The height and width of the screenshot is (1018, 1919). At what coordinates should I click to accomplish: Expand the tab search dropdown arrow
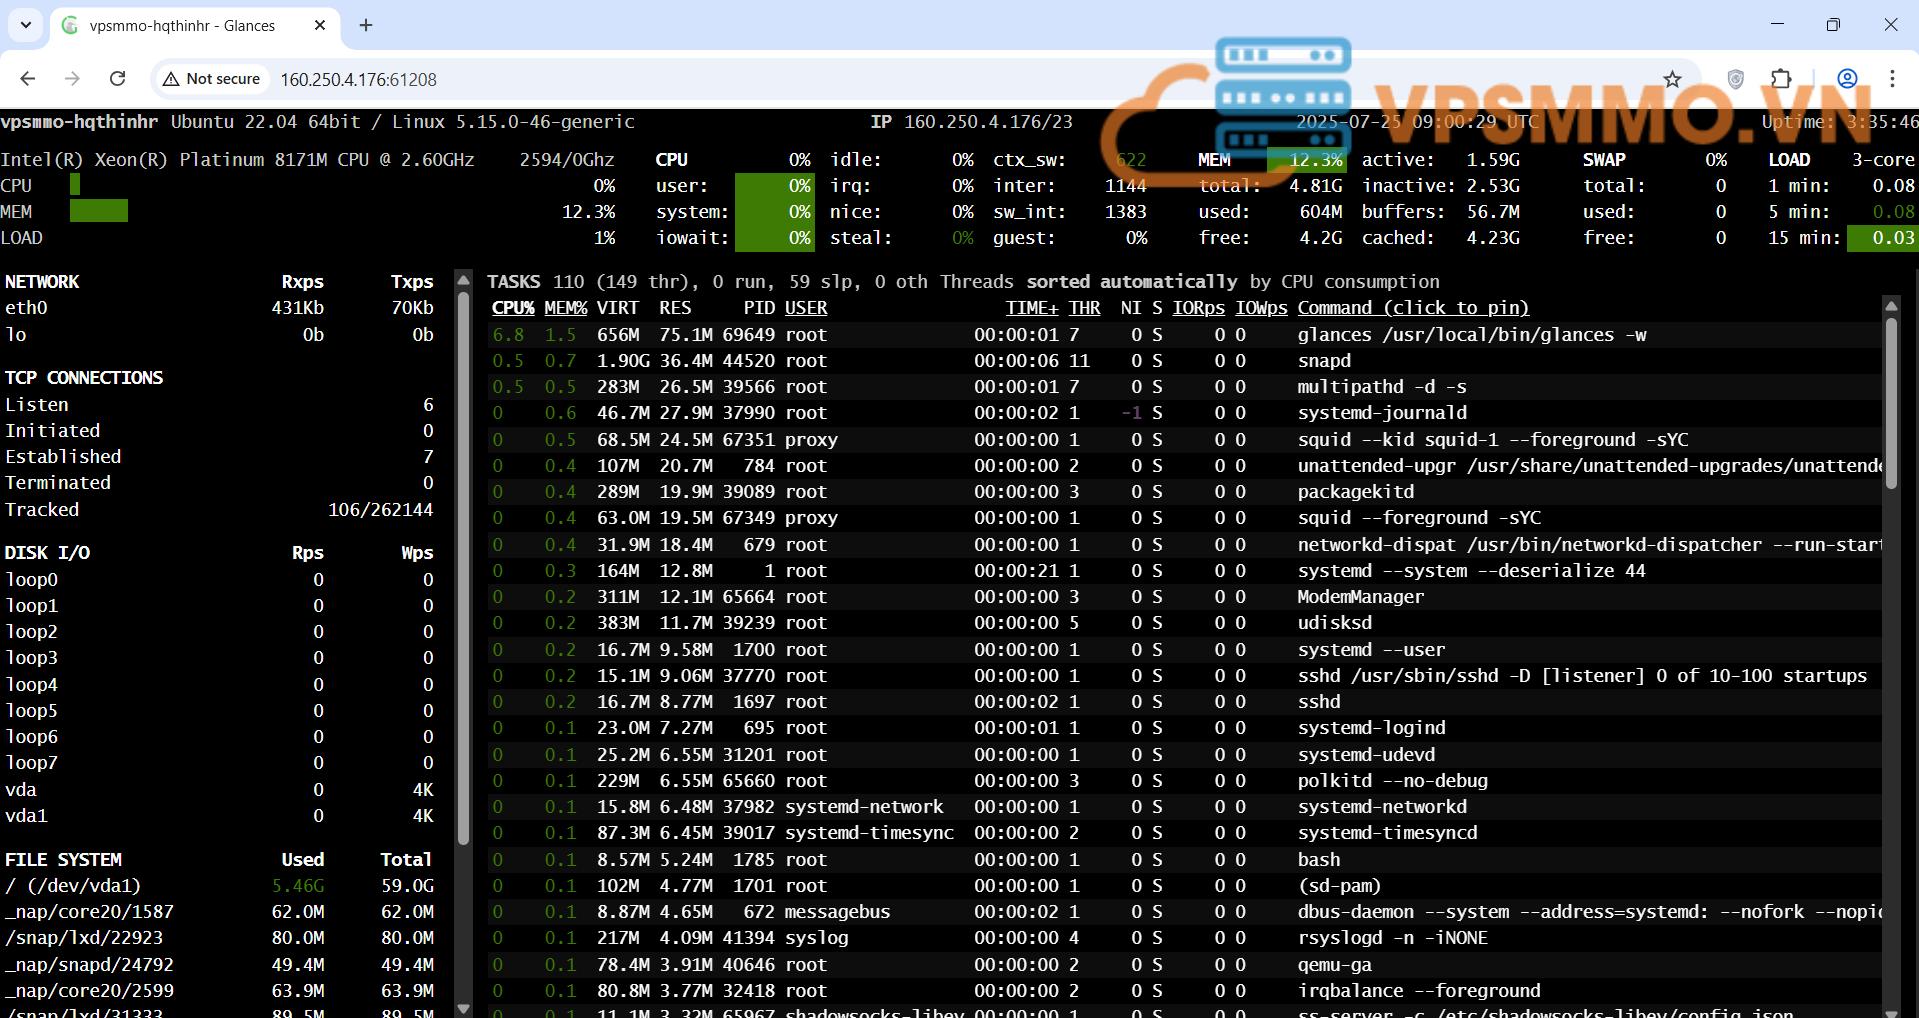(x=26, y=25)
